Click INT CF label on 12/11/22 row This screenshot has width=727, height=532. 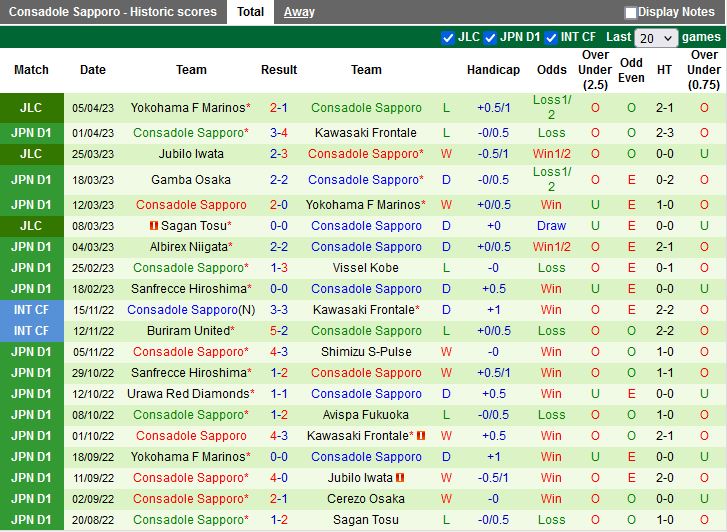pyautogui.click(x=31, y=331)
